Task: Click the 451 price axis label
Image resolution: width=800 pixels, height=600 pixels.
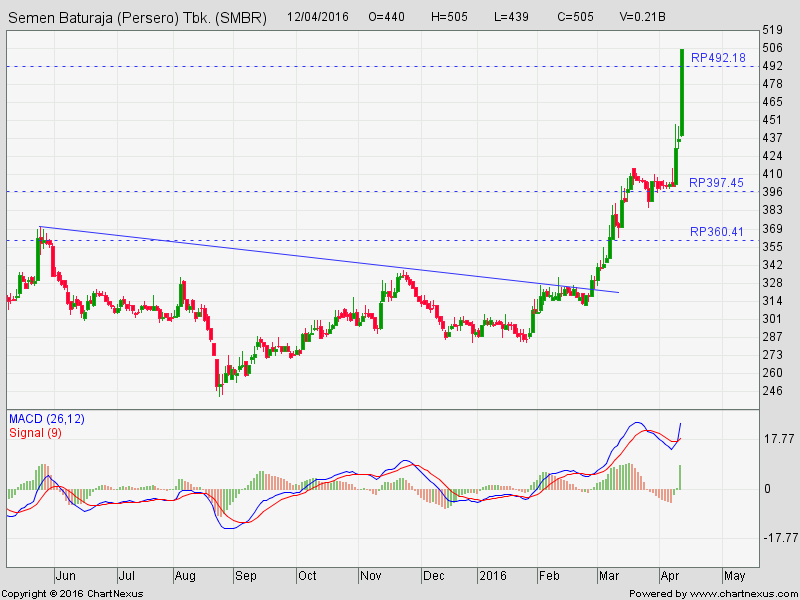Action: (x=772, y=120)
